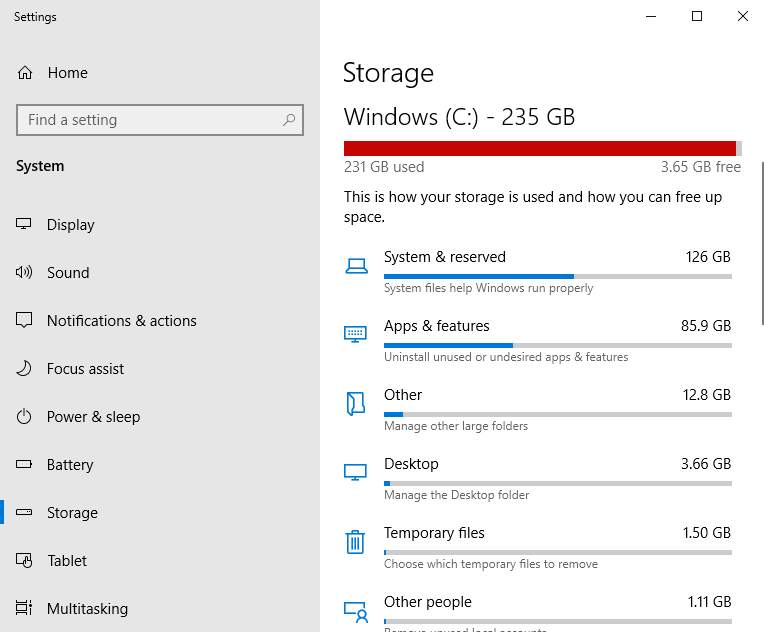This screenshot has width=764, height=632.
Task: Click the Apps & features usage bar
Action: click(x=558, y=345)
